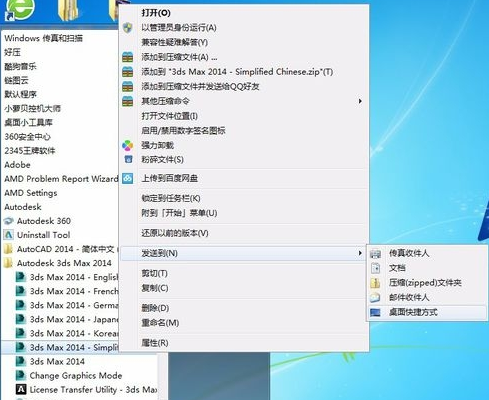Screen dimensions: 489x400
Task: Open Windows 传真和扫描 in start menu
Action: tap(43, 38)
